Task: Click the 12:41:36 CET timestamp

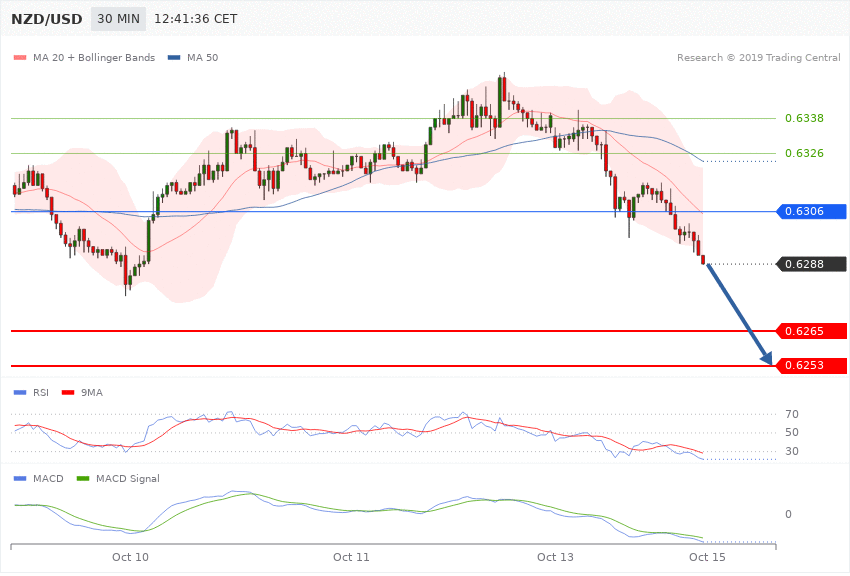Action: [196, 19]
